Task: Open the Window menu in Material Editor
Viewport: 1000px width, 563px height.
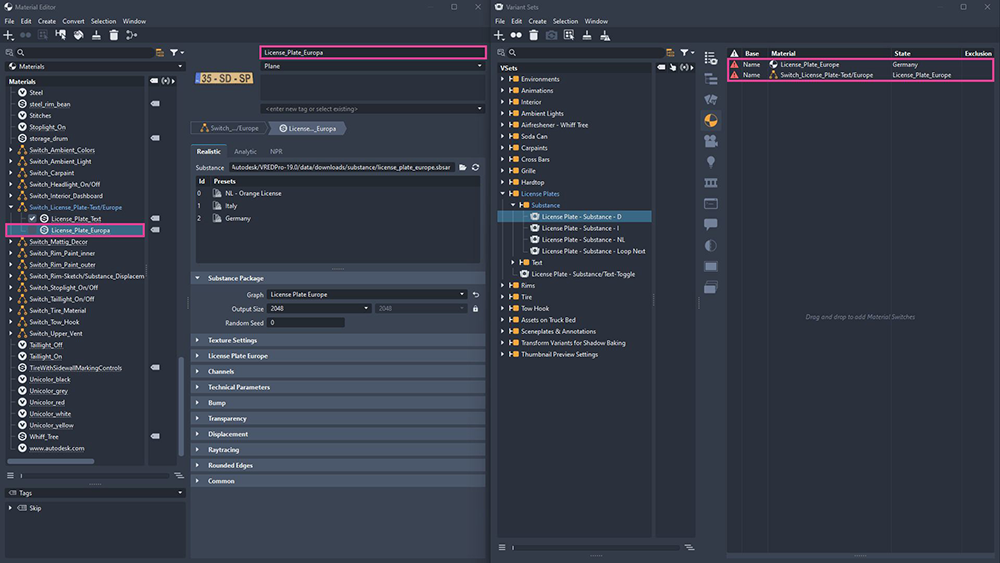Action: (x=134, y=21)
